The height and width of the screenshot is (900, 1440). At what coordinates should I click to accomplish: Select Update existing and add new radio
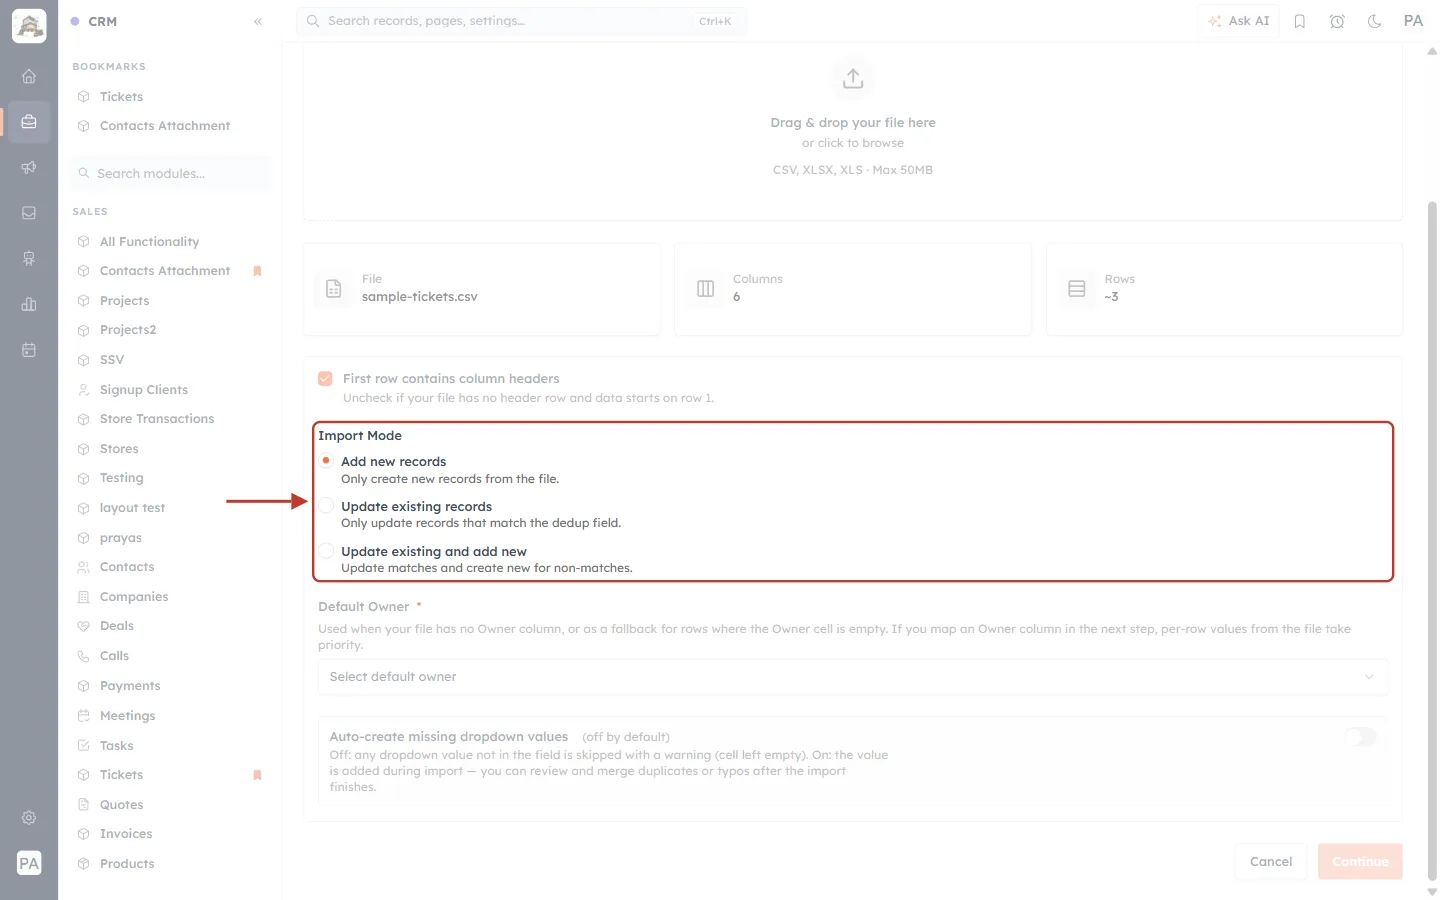[326, 551]
